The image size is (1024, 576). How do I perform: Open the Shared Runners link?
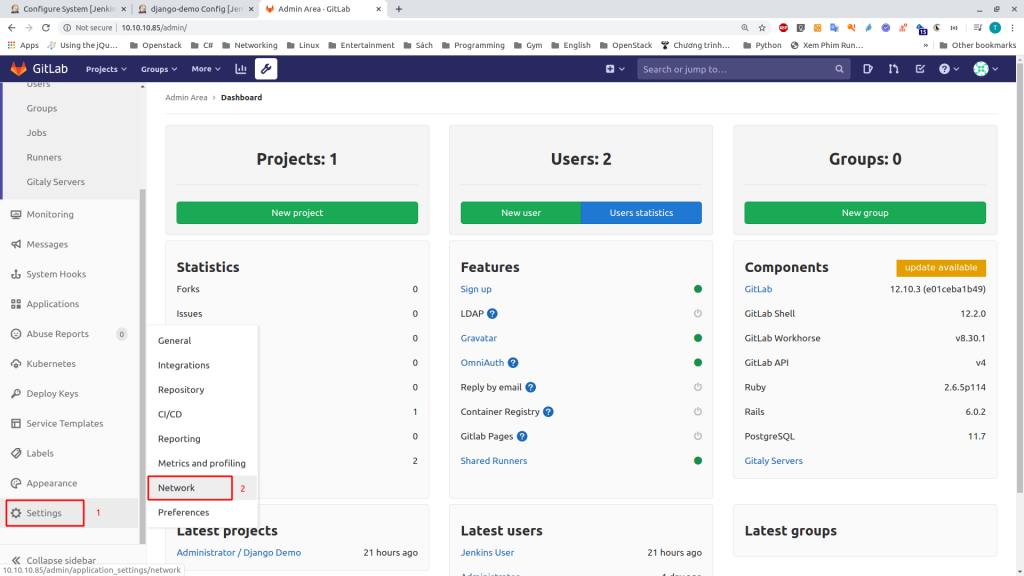494,461
